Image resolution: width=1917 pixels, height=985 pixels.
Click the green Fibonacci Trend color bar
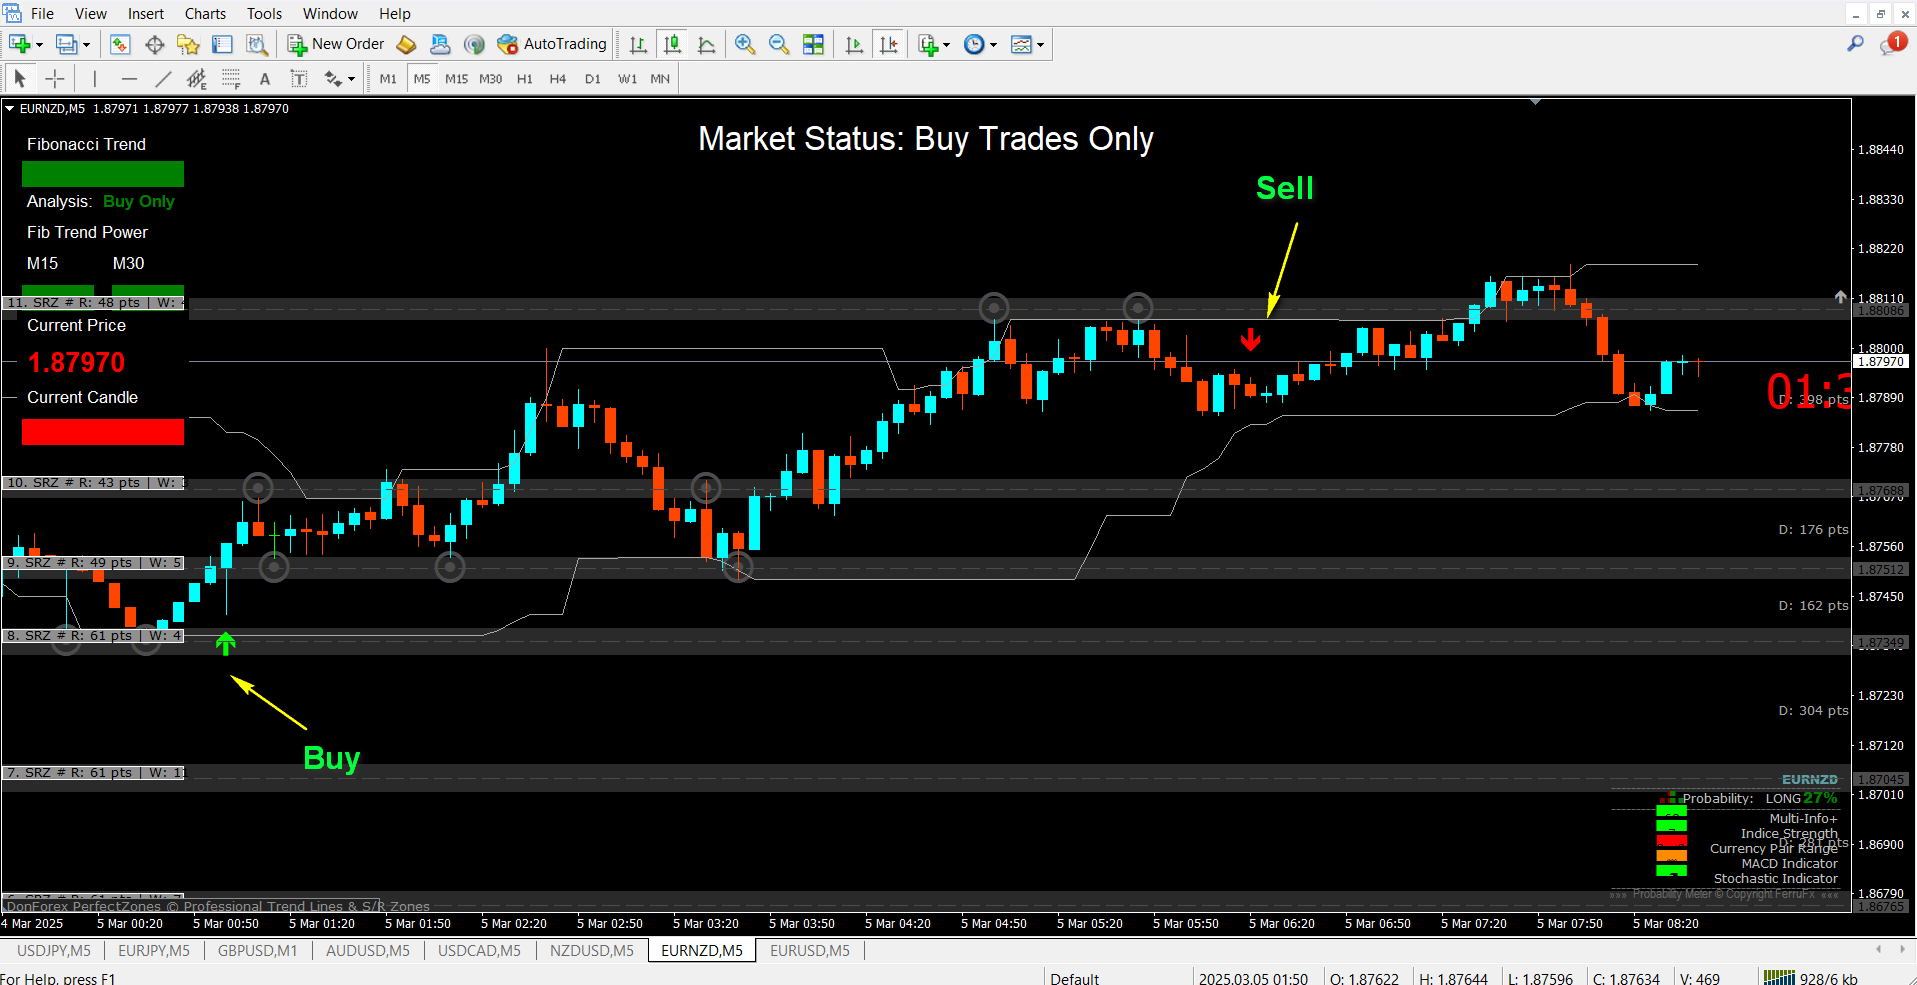102,174
